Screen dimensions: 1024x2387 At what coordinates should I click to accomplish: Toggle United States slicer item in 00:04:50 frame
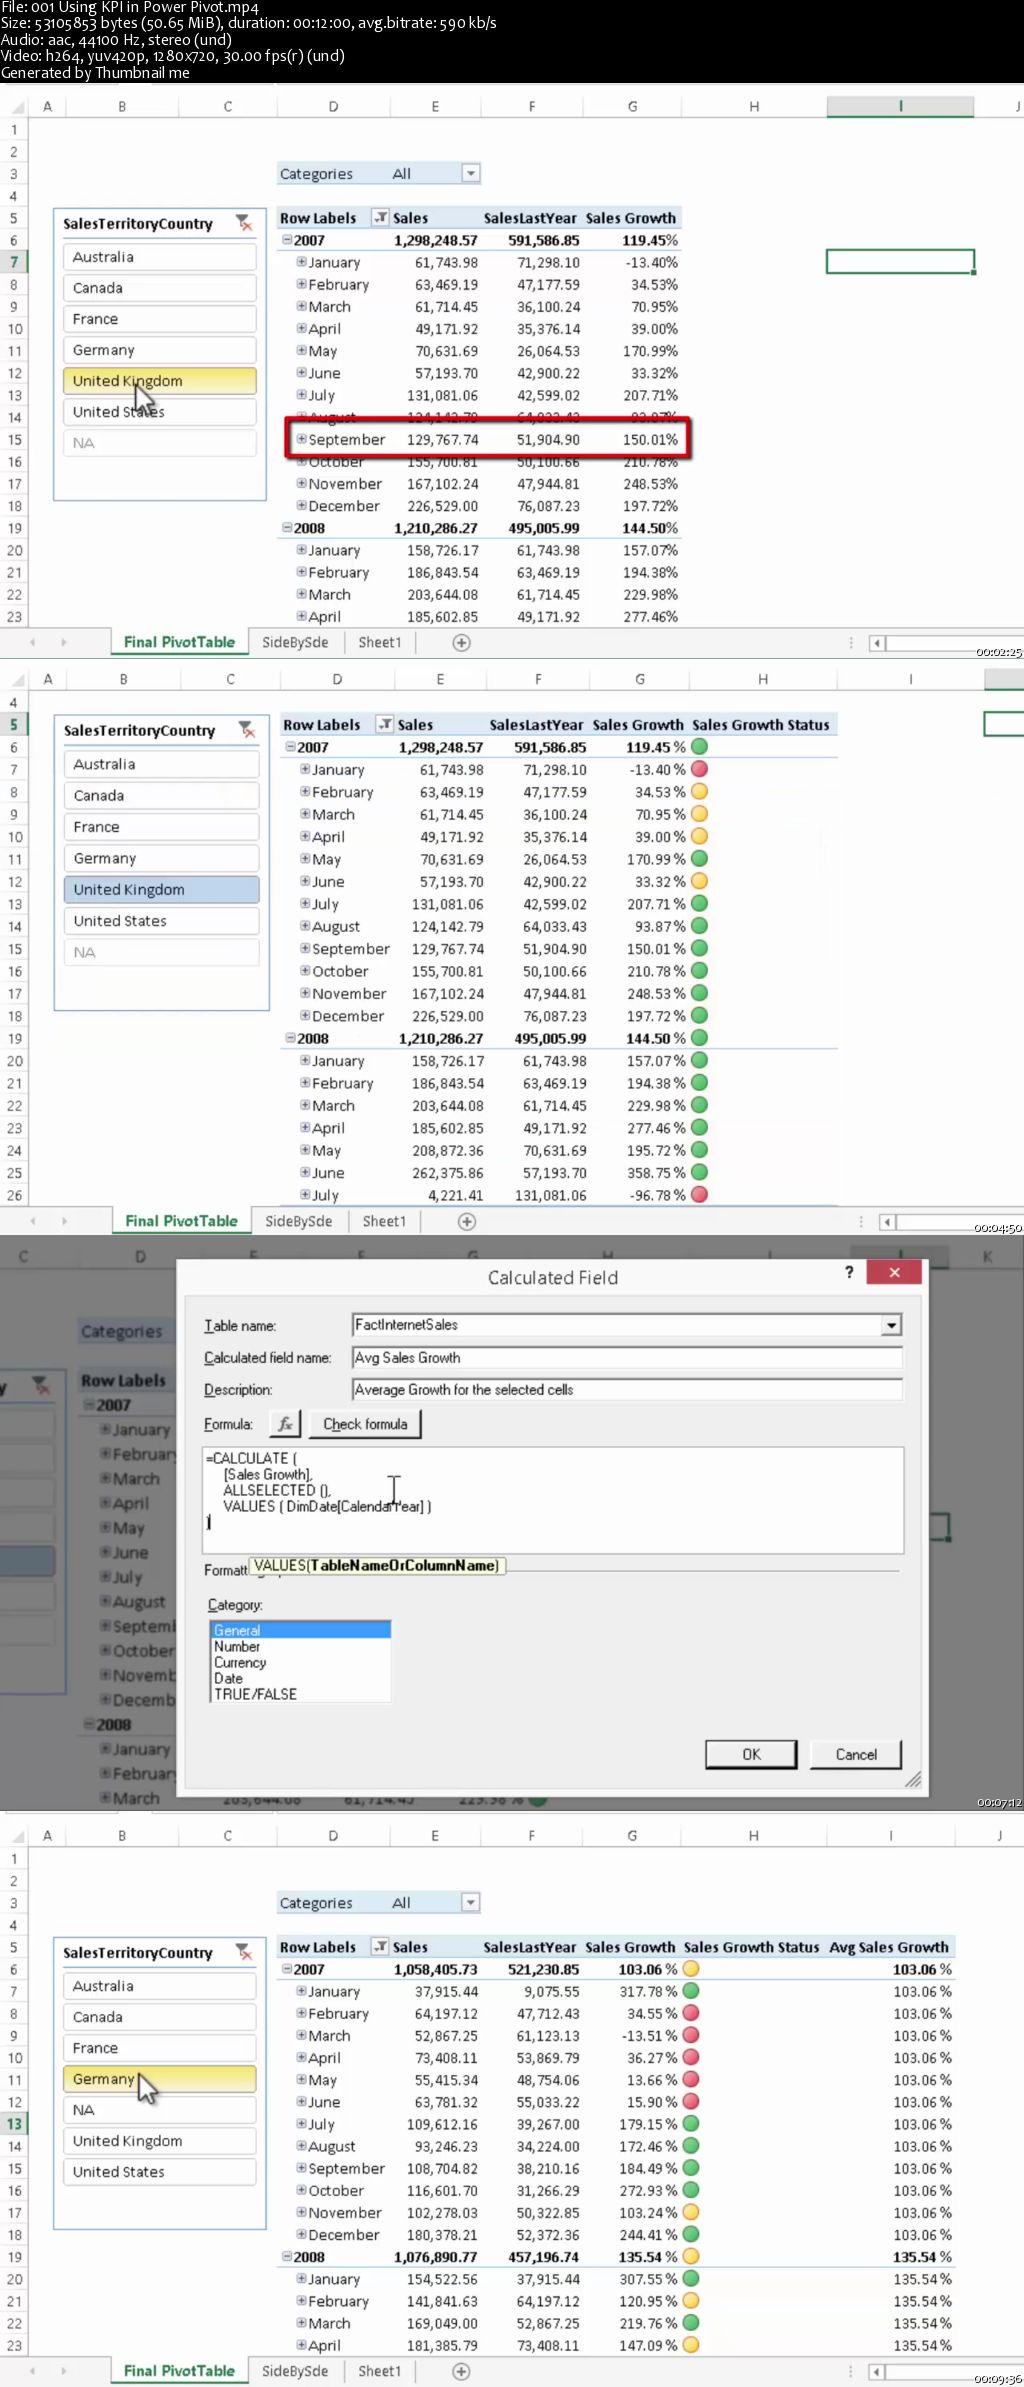(x=162, y=920)
